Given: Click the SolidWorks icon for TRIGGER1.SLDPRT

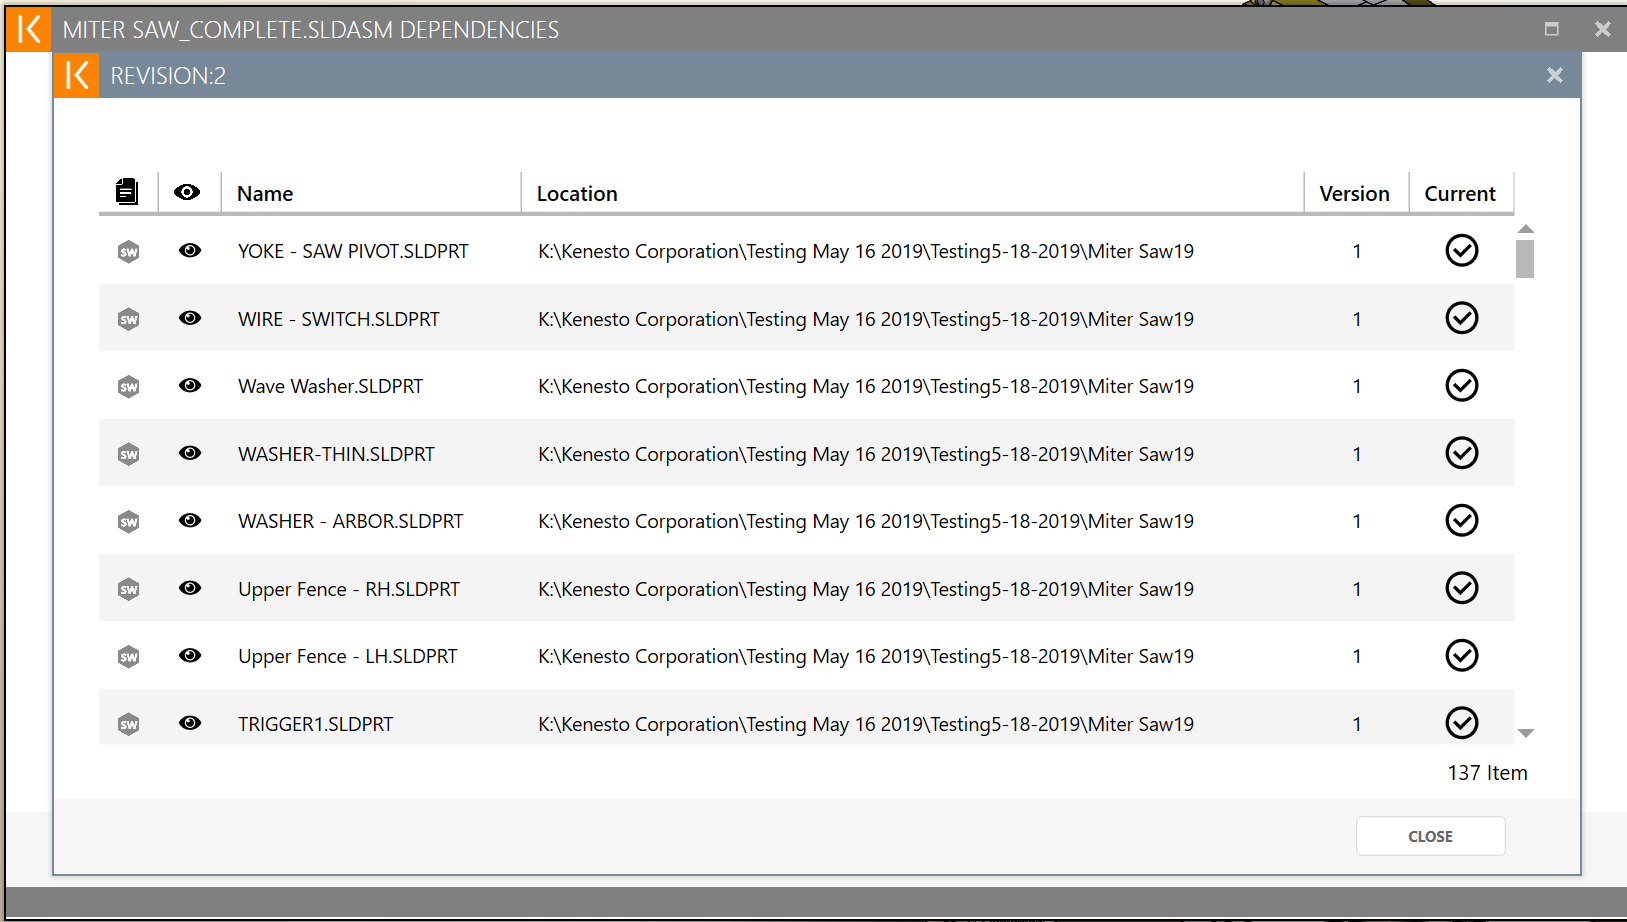Looking at the screenshot, I should (x=128, y=724).
